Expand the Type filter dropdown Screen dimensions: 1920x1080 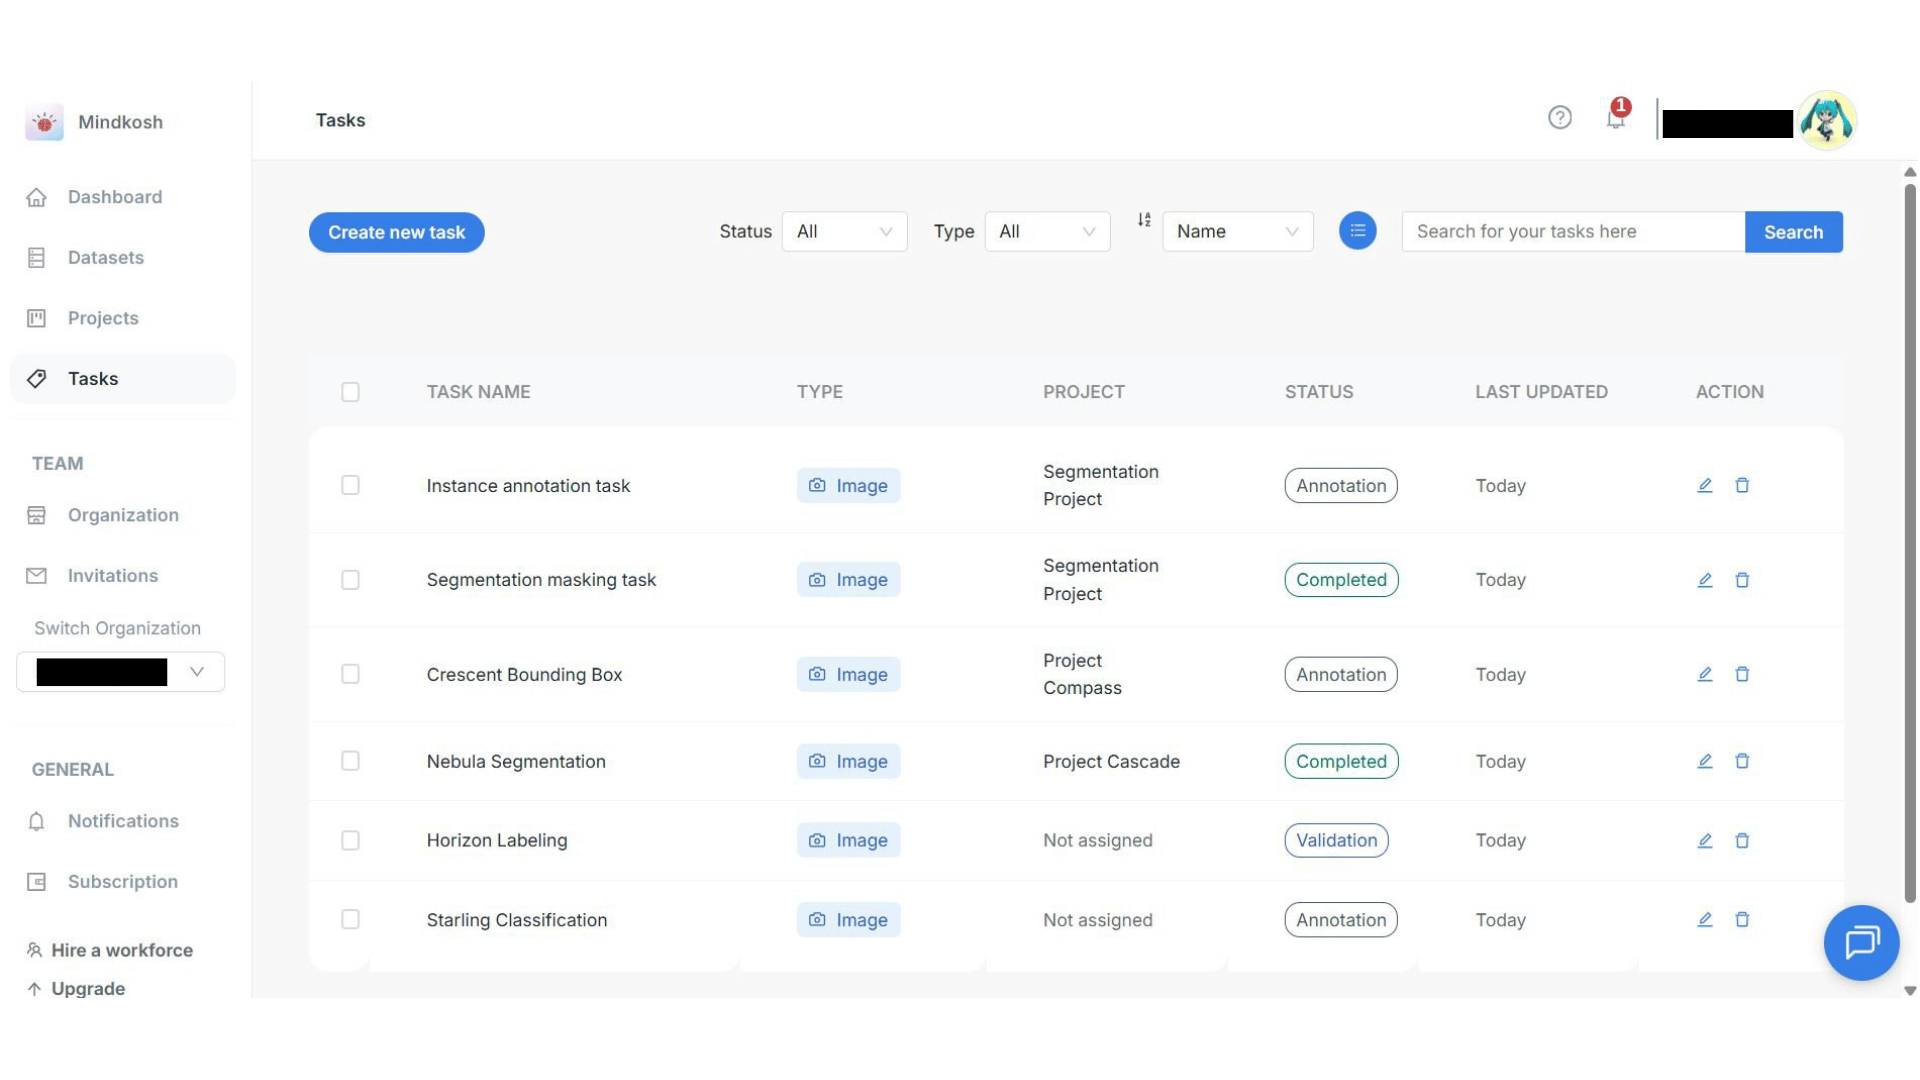click(x=1046, y=231)
